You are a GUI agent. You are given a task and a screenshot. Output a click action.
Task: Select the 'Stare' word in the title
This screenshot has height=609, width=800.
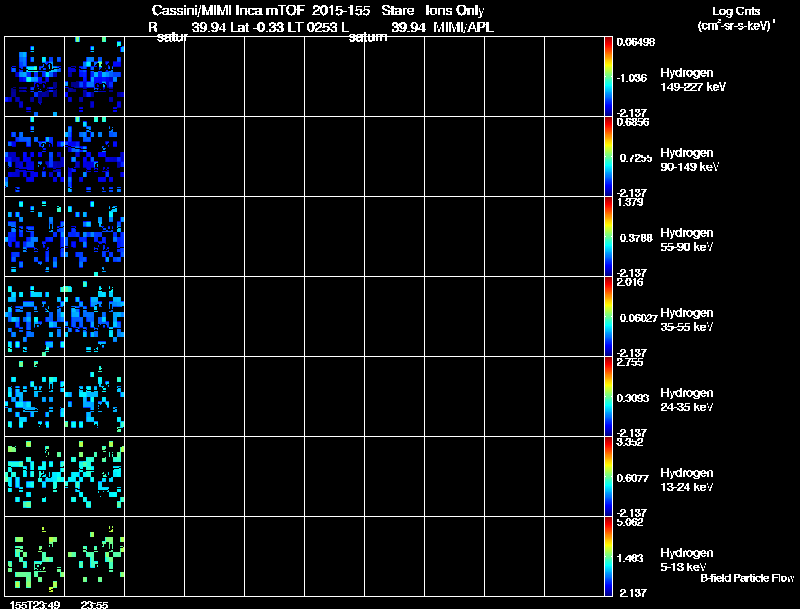[x=397, y=11]
